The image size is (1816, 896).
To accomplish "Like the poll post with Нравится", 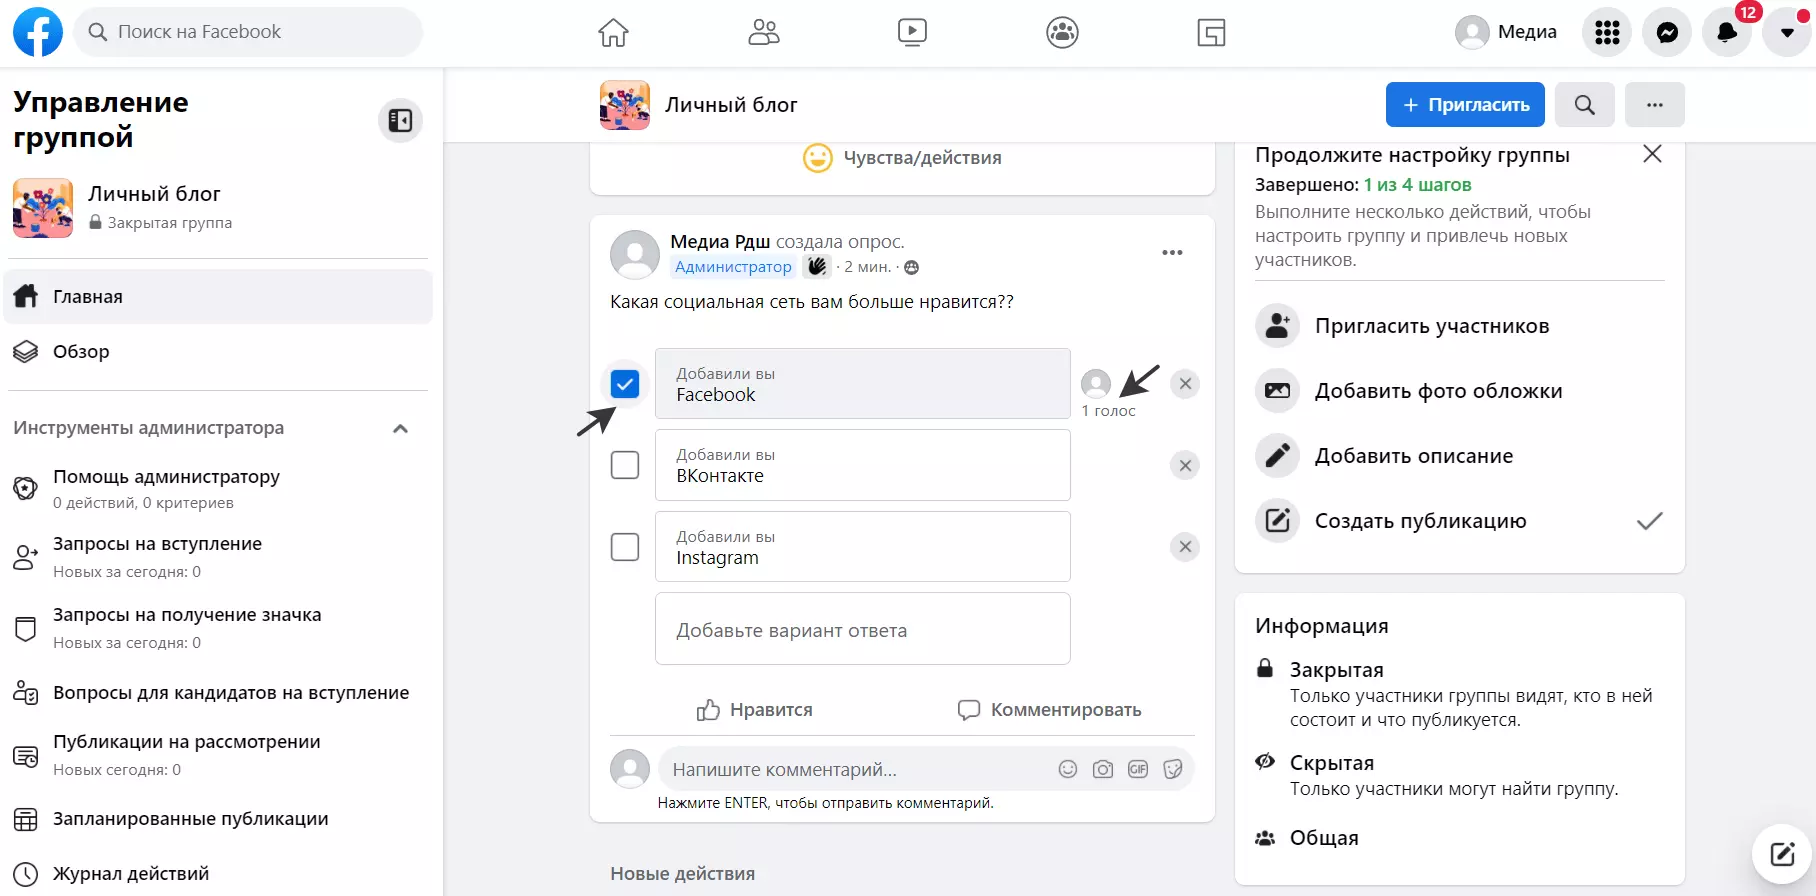I will [x=755, y=710].
